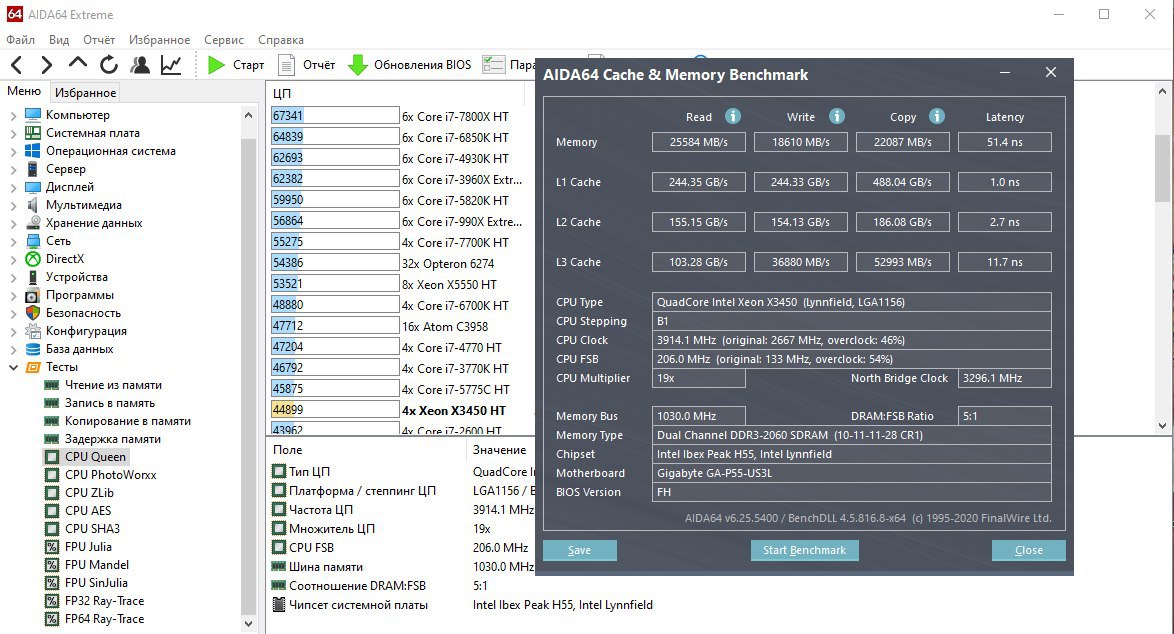
Task: Open the FP64 Ray-Trace benchmark
Action: point(104,618)
